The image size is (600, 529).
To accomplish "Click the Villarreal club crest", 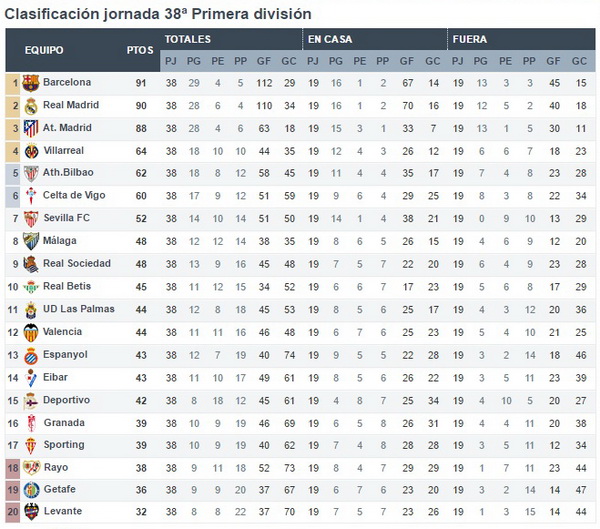I will tap(31, 151).
